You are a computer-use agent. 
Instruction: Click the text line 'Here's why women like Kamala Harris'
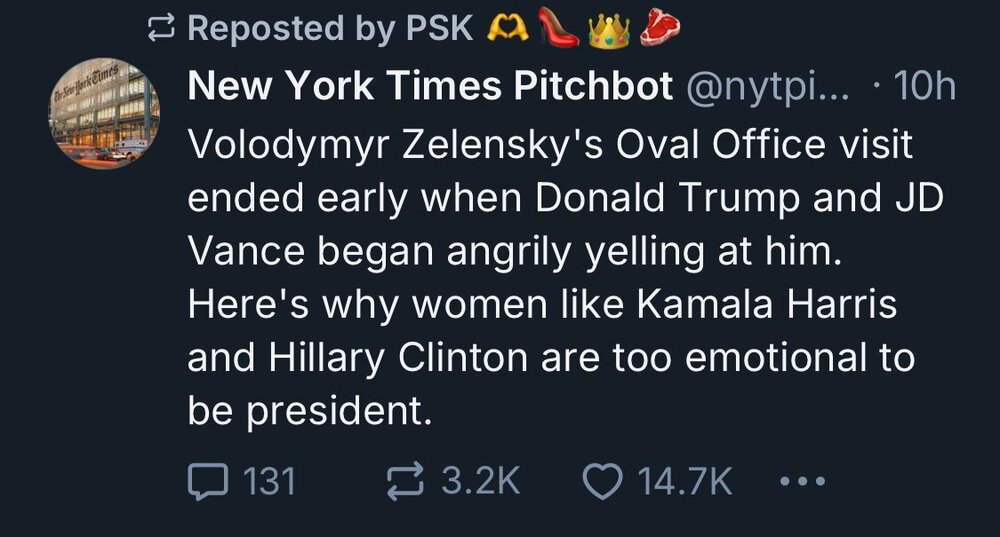[541, 304]
